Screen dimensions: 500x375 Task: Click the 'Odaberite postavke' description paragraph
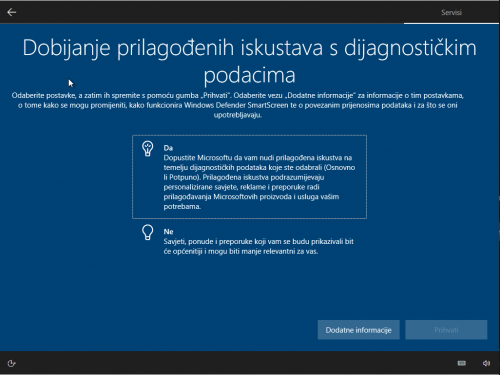click(x=238, y=105)
